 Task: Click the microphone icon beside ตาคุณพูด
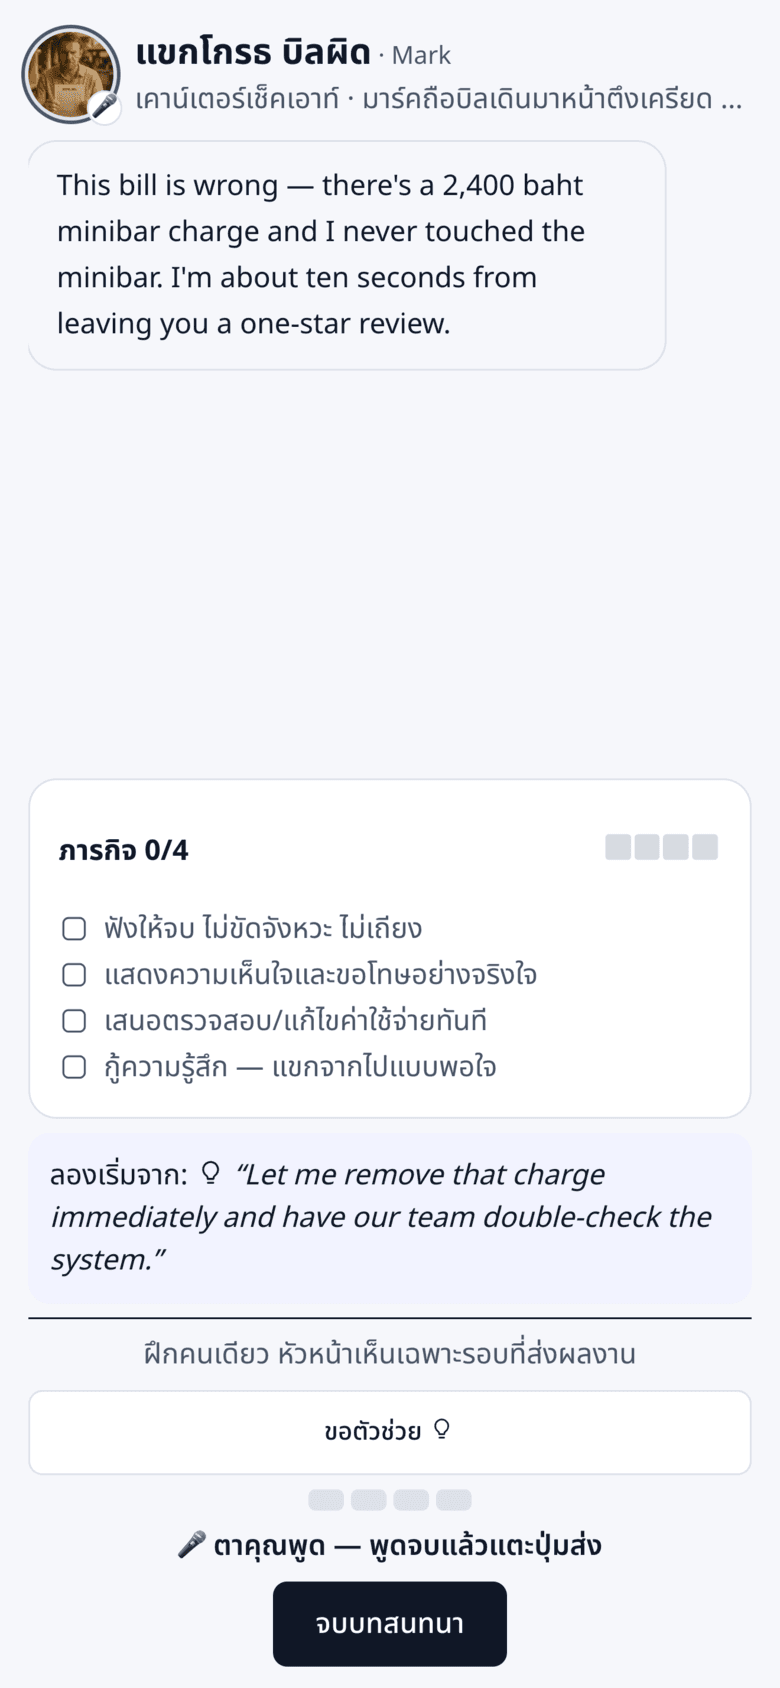pyautogui.click(x=191, y=1545)
